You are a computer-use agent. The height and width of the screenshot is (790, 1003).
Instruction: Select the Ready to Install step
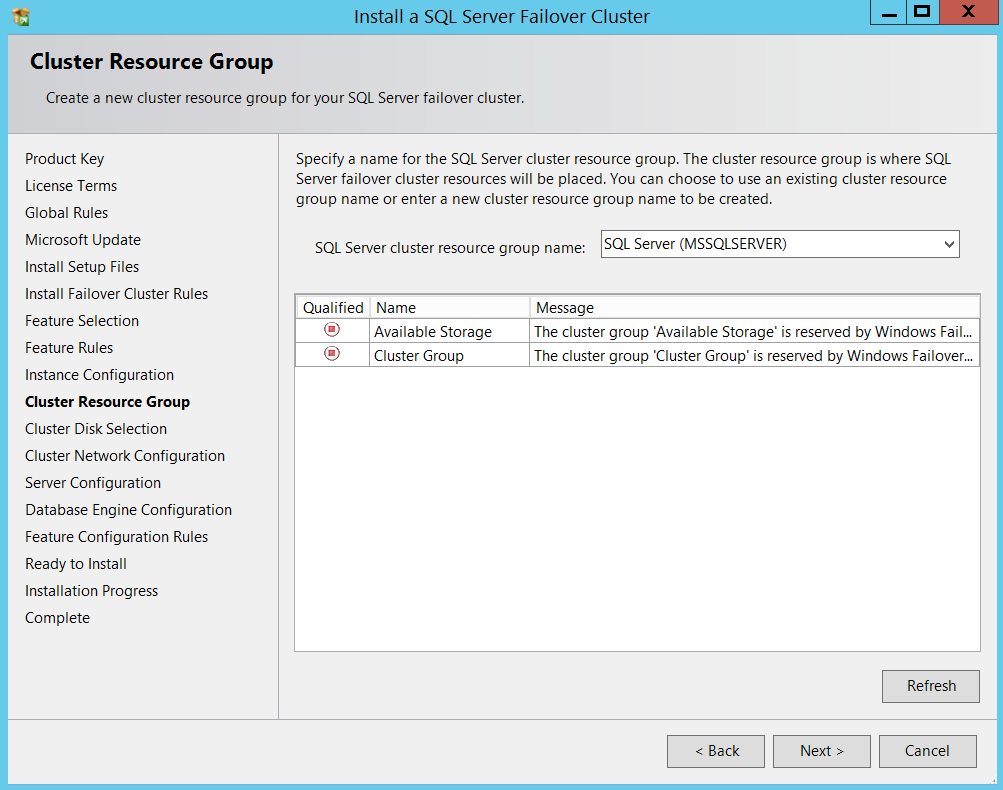point(75,564)
